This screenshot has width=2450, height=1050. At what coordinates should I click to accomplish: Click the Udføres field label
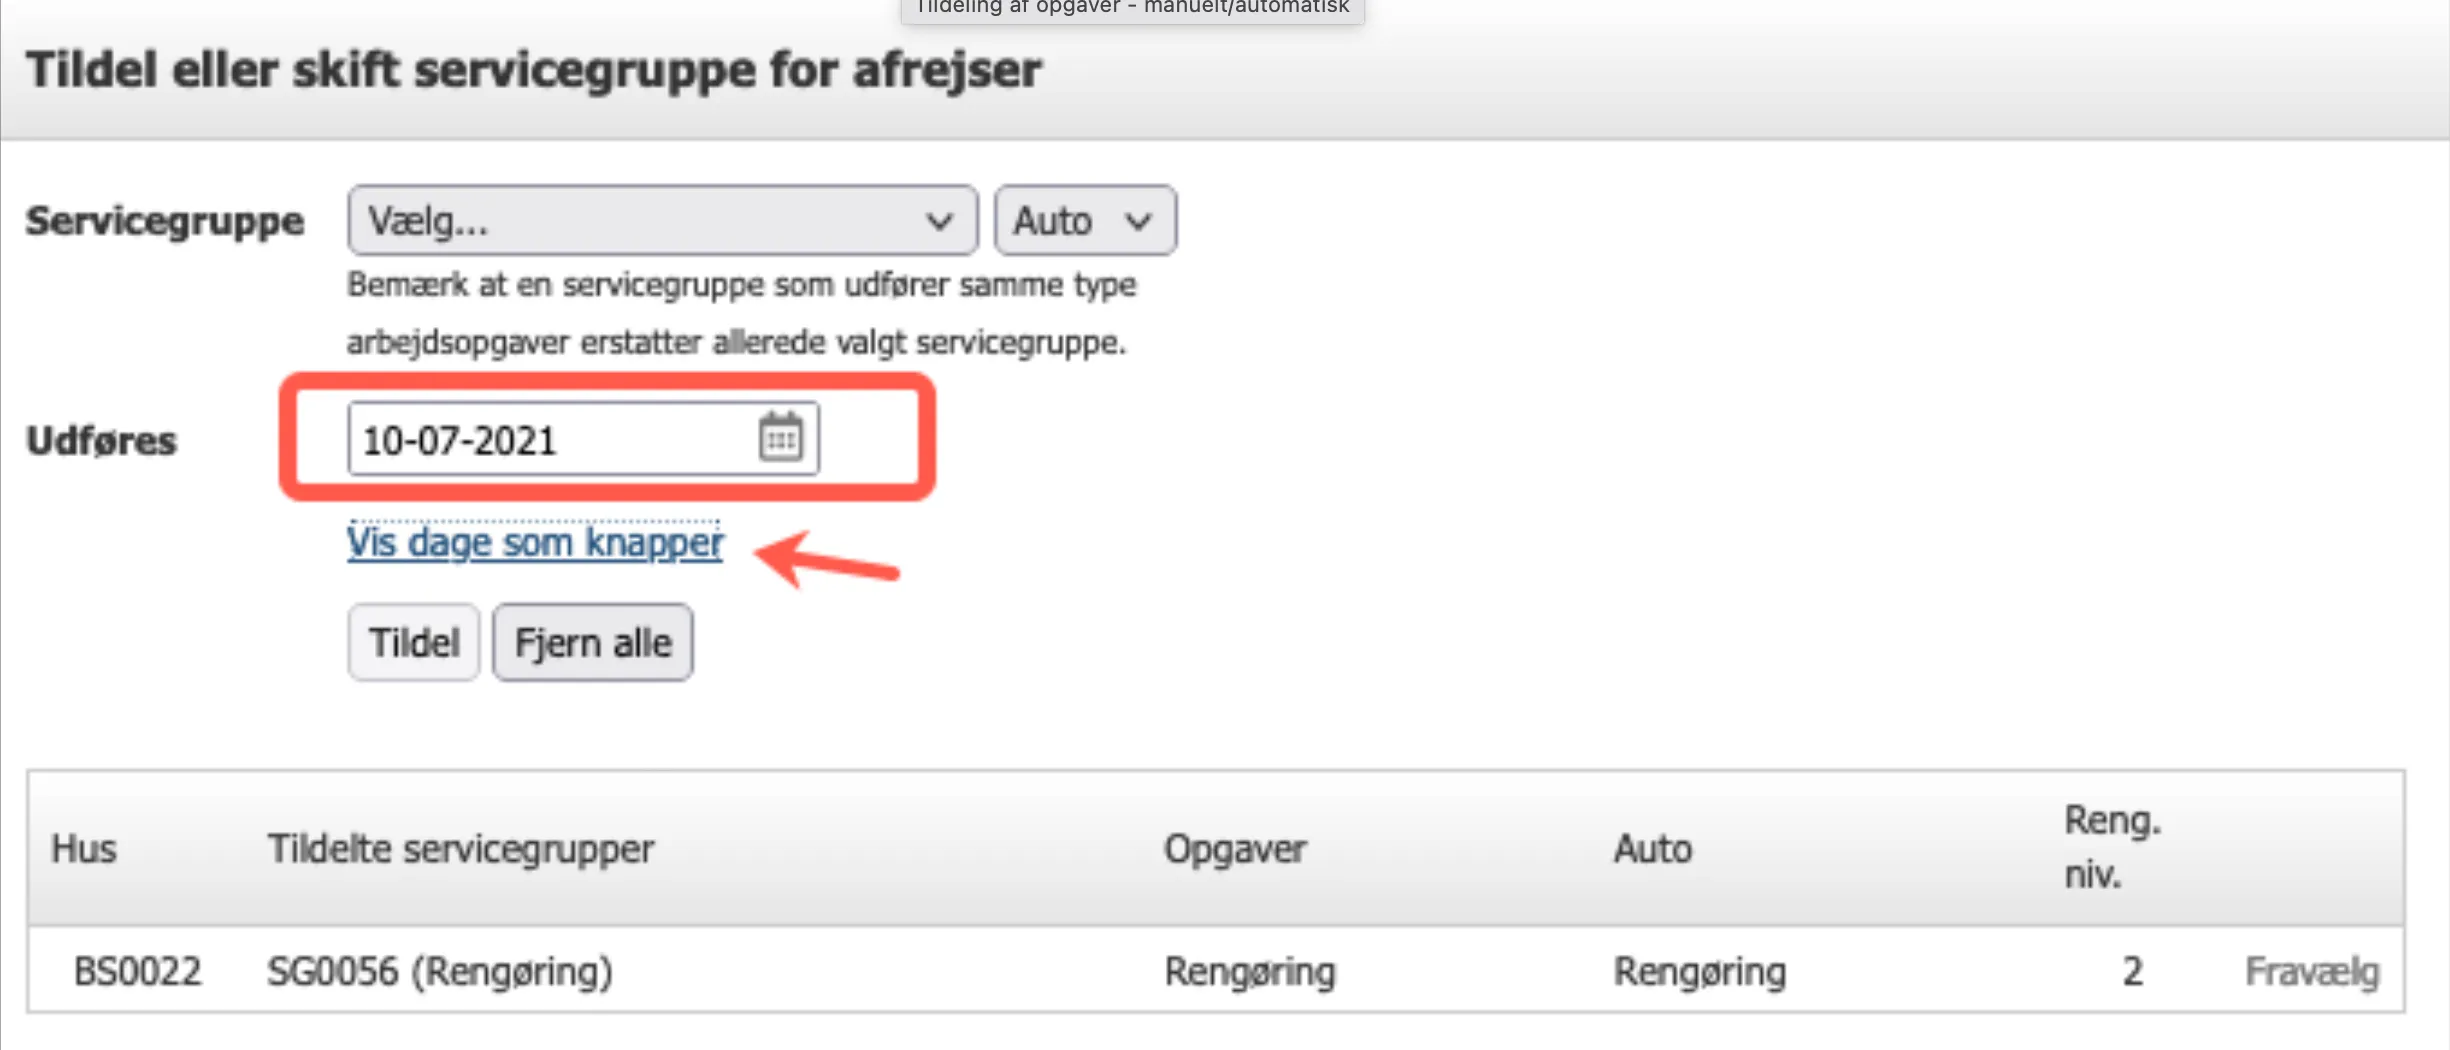(x=102, y=441)
